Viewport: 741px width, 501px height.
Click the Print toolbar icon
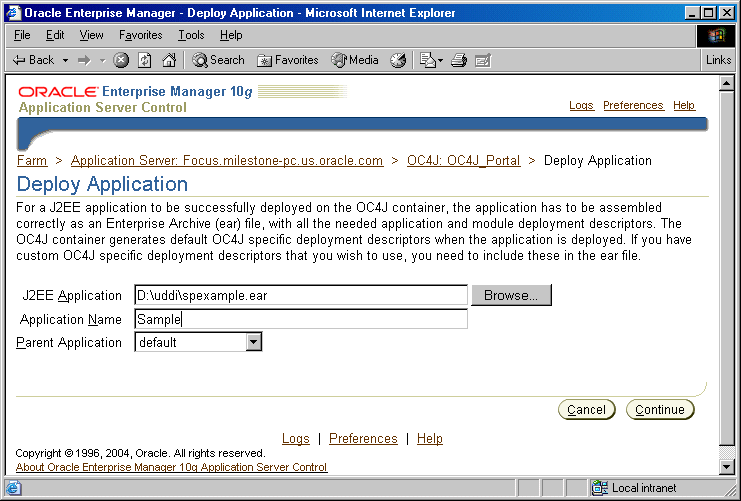pos(458,60)
